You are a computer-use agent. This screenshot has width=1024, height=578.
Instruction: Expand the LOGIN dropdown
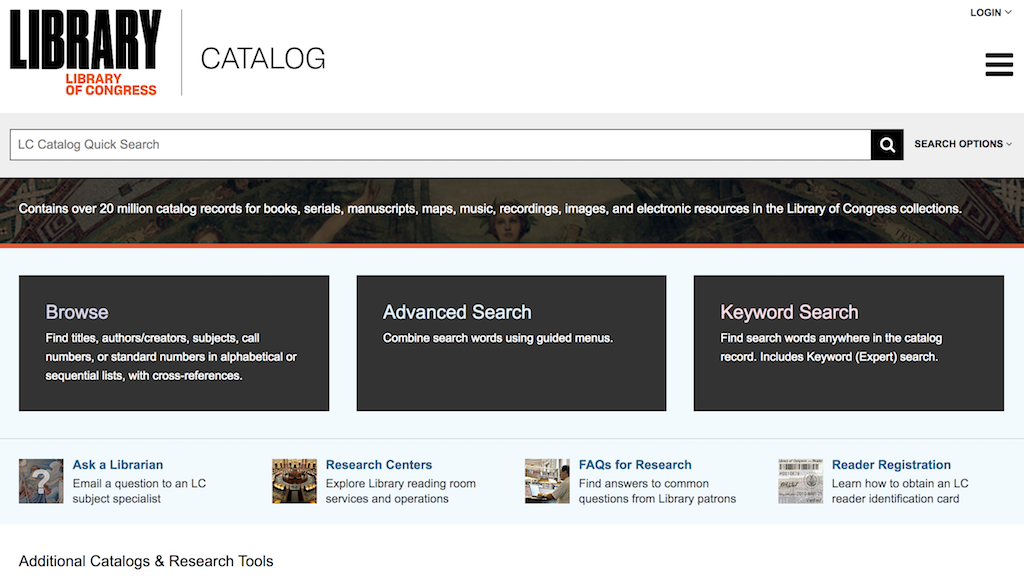988,12
